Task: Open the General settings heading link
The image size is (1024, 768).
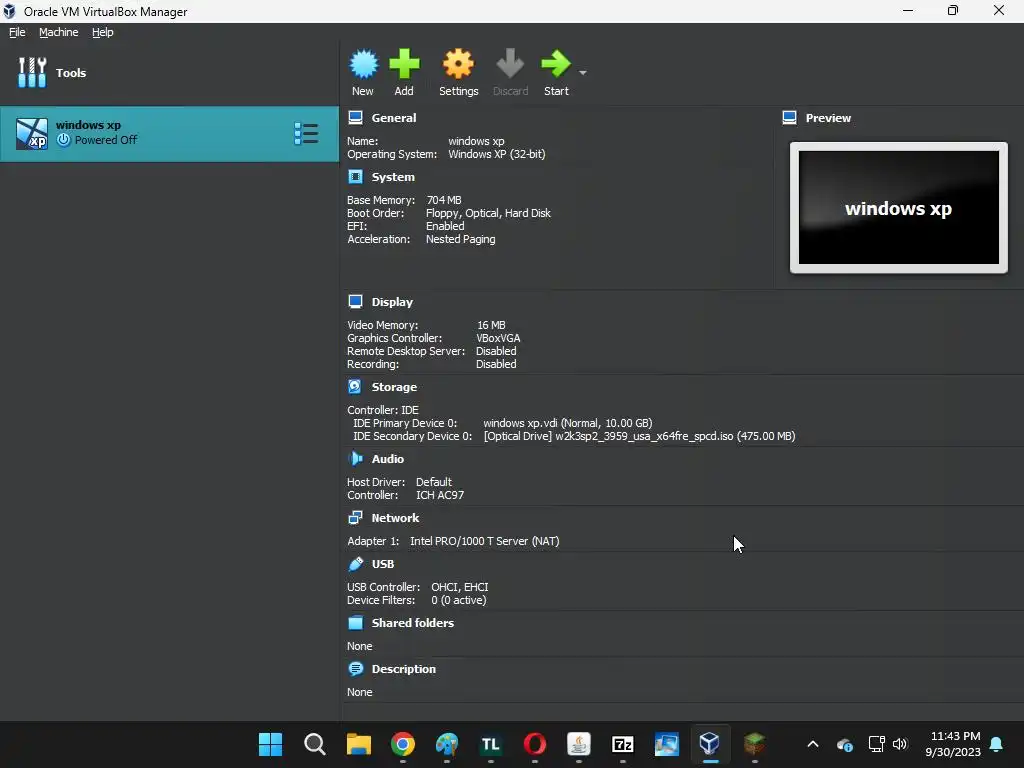Action: point(394,118)
